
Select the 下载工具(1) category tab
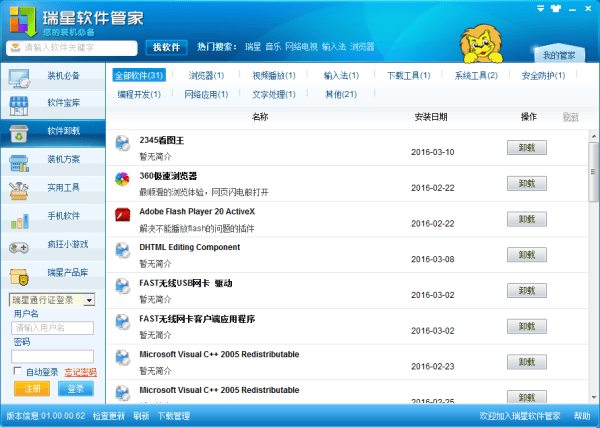tap(409, 75)
